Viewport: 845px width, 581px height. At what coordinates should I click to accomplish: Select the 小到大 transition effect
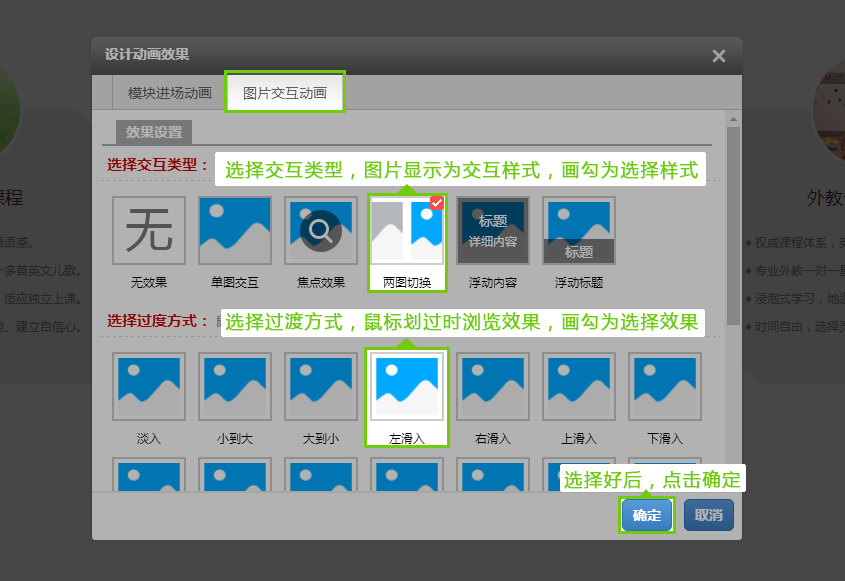[235, 386]
